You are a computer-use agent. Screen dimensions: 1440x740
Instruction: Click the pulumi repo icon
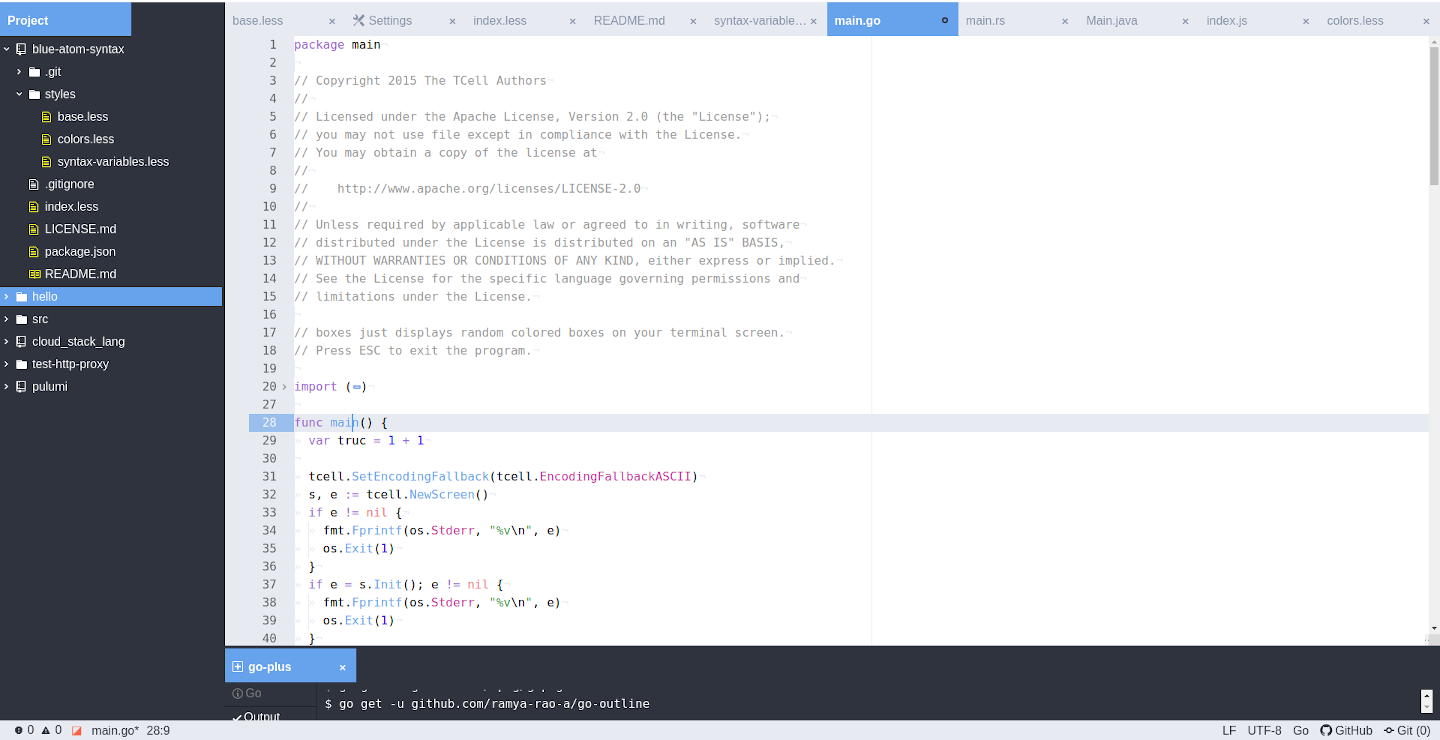coord(21,387)
